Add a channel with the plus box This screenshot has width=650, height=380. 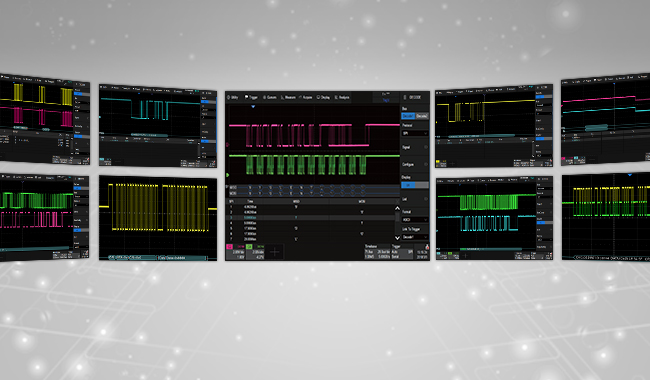[x=275, y=252]
